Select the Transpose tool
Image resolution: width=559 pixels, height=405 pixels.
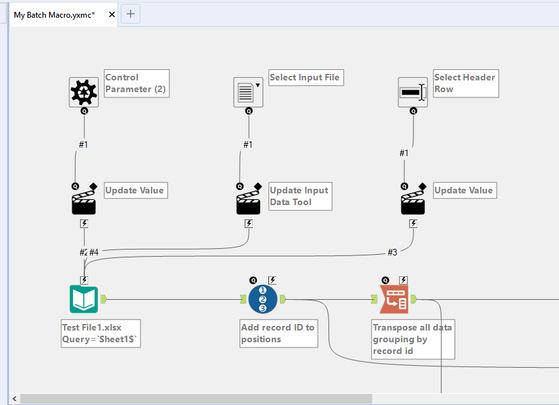[394, 299]
